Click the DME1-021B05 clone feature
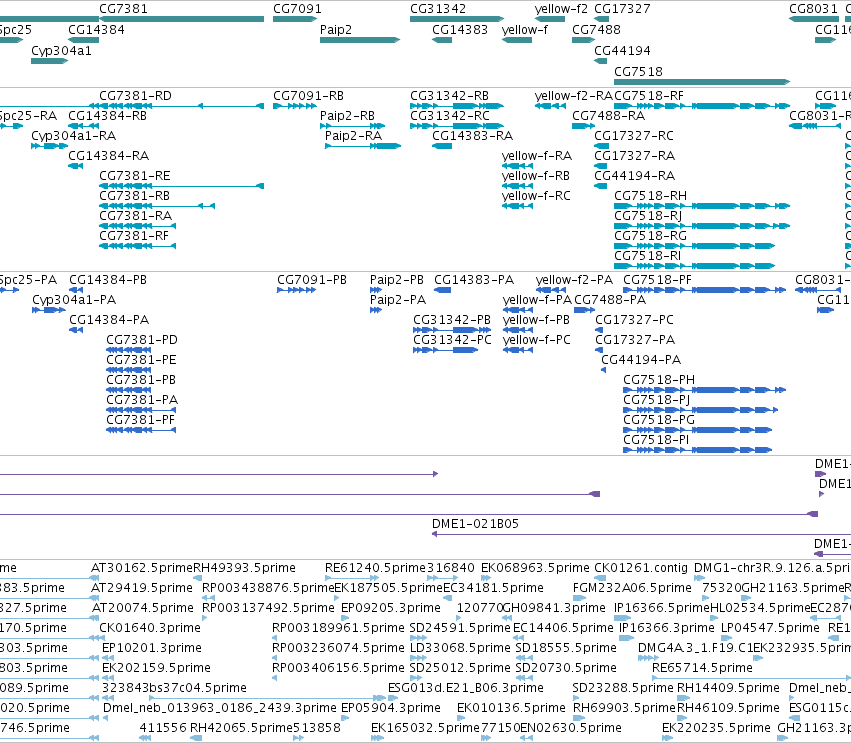This screenshot has width=851, height=743. (641, 534)
